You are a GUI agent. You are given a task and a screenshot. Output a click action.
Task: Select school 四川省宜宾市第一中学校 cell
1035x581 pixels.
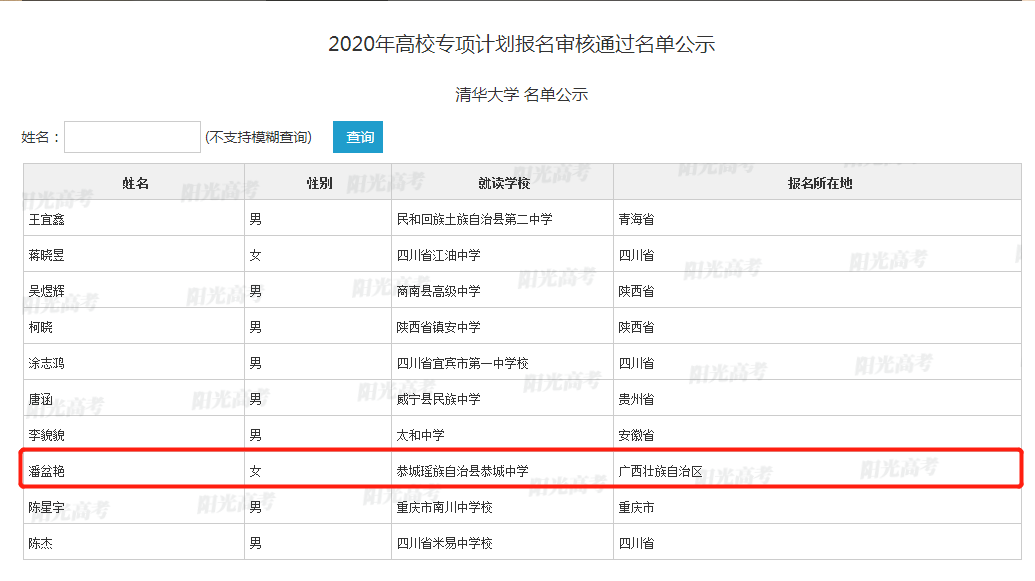[x=462, y=363]
